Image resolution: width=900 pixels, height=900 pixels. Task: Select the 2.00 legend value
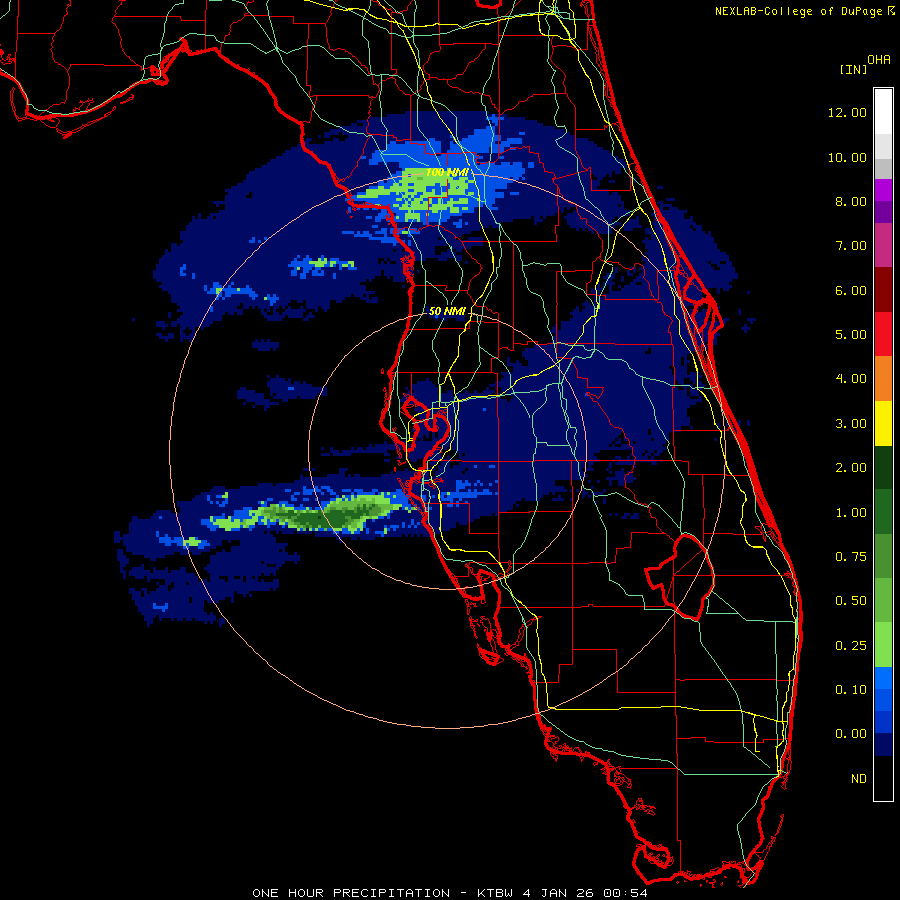pos(851,468)
